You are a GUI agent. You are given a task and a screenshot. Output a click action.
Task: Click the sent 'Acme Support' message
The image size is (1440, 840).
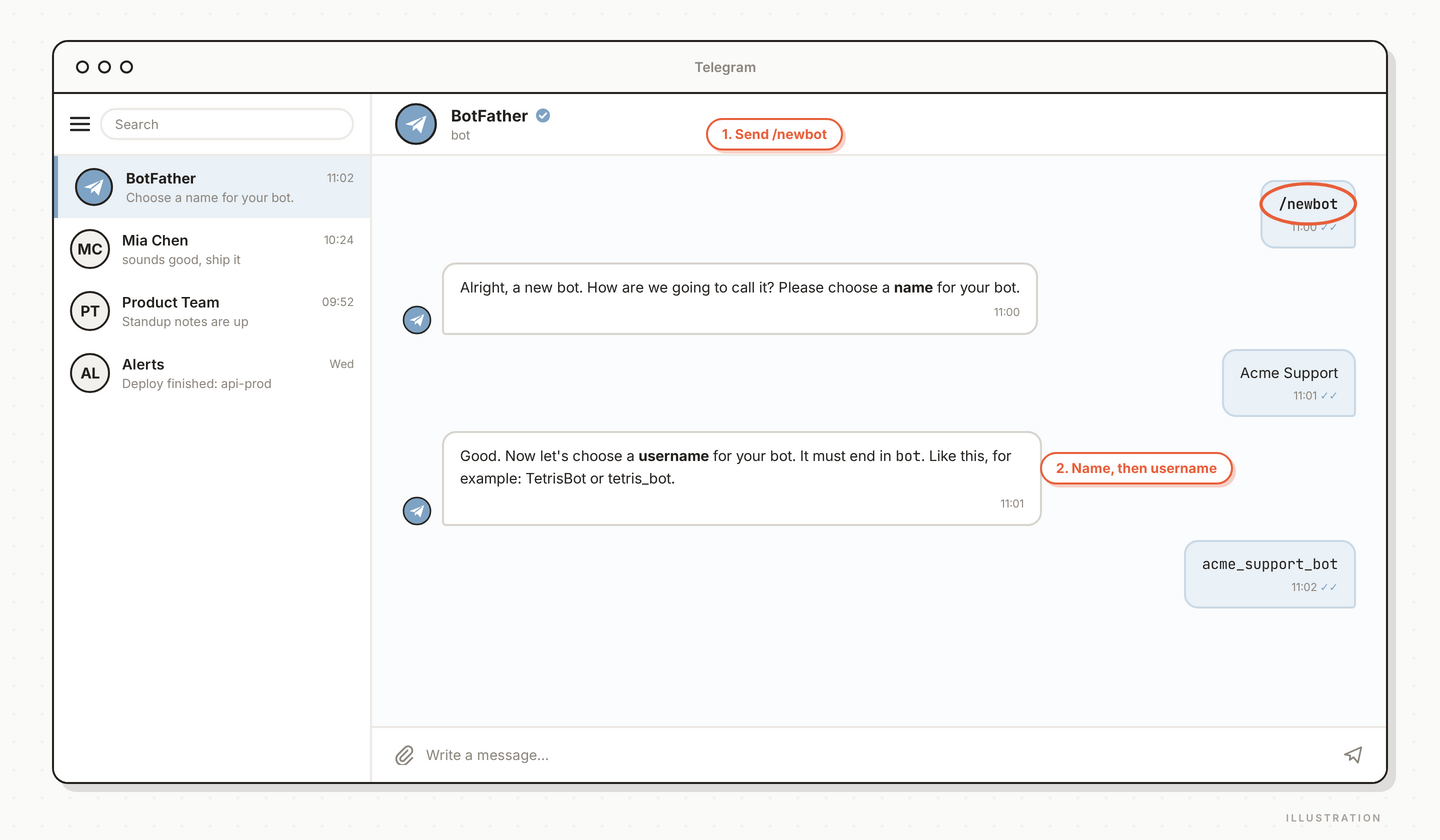click(x=1289, y=383)
